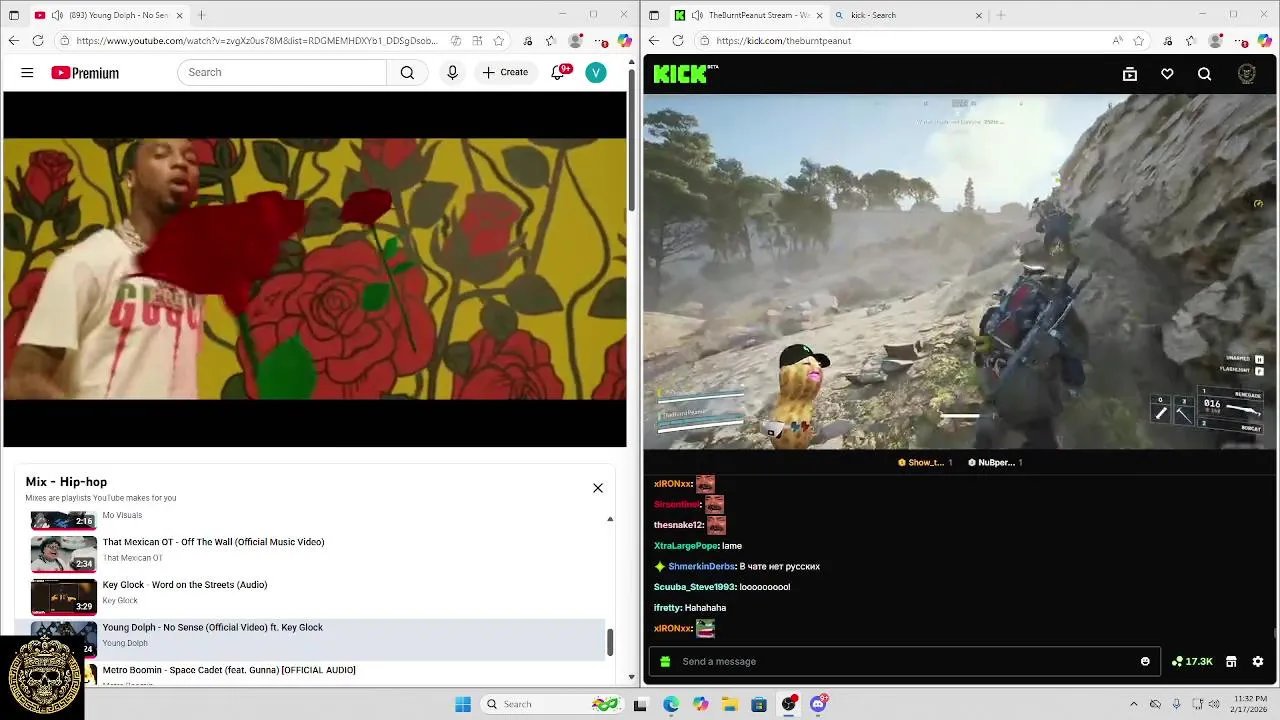
Task: Start YouTube voice search with the microphone
Action: click(452, 72)
